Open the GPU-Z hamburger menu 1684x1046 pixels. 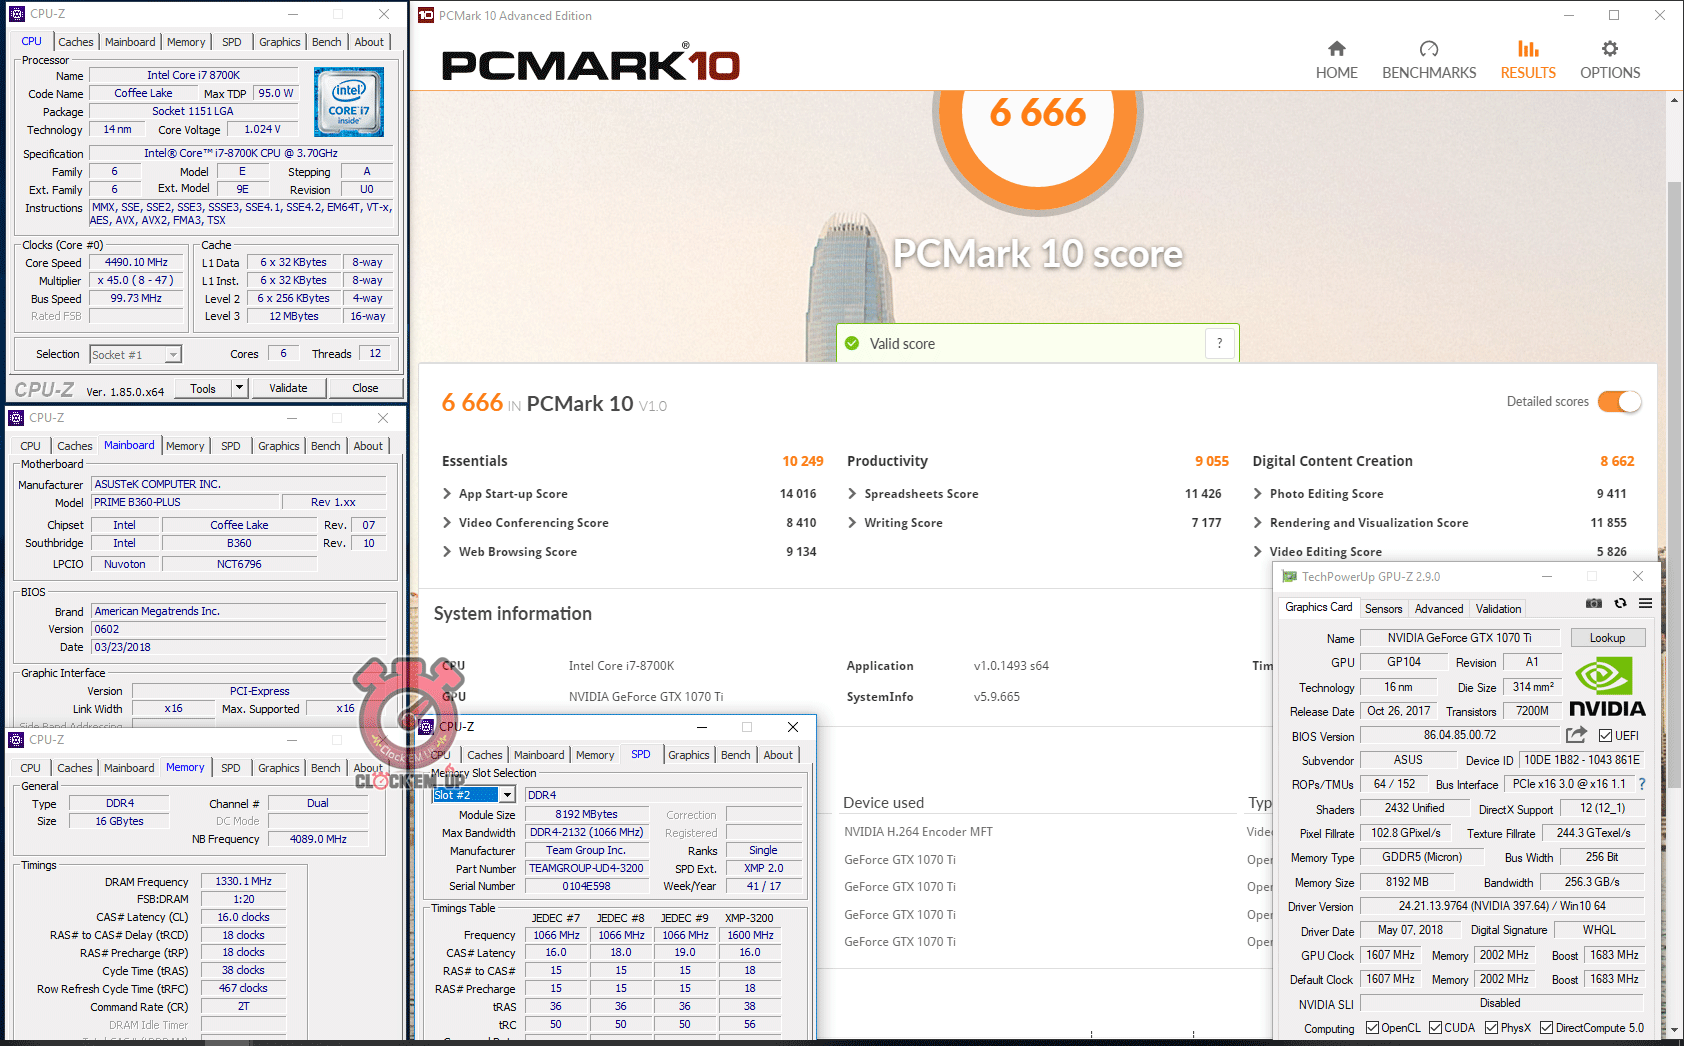1645,603
